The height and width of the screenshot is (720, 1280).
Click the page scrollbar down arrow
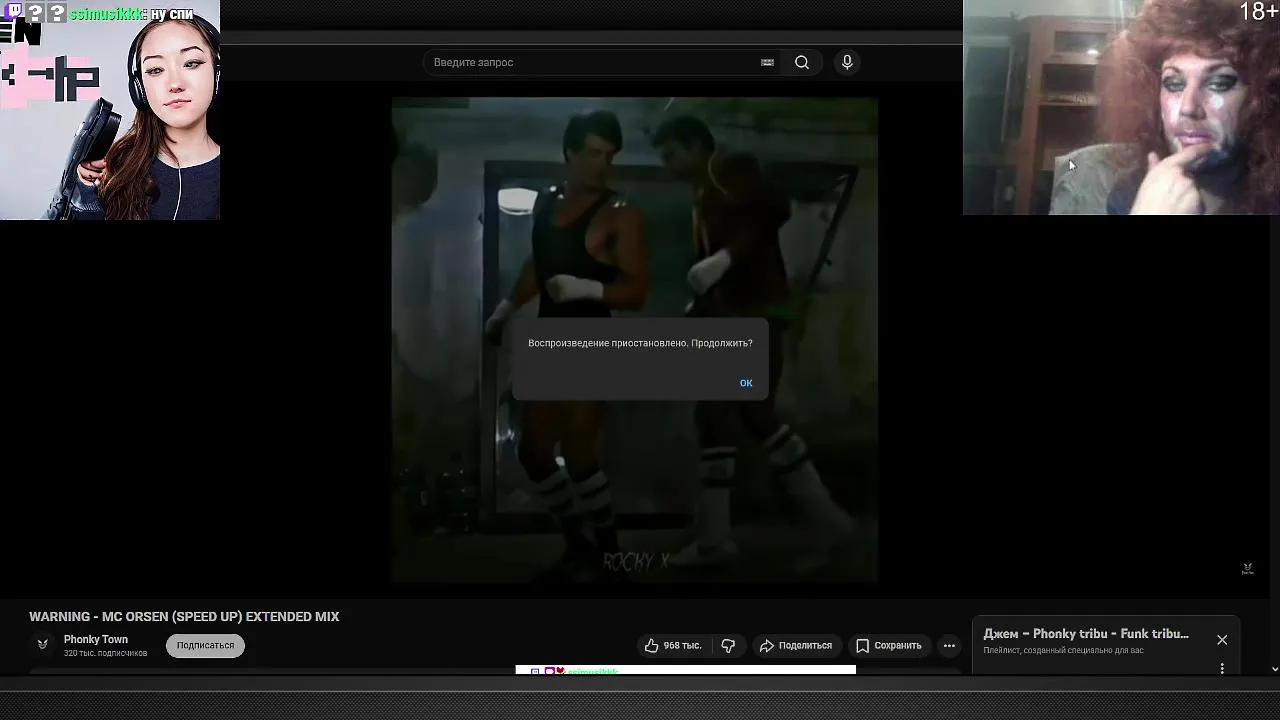[x=1274, y=669]
